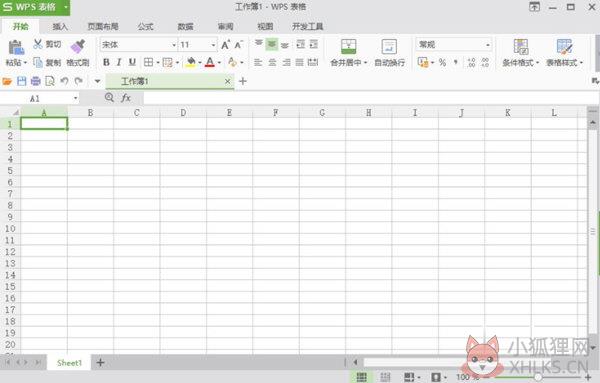Close the 工作簿1 document tab
Viewport: 600px width, 383px height.
tap(228, 81)
